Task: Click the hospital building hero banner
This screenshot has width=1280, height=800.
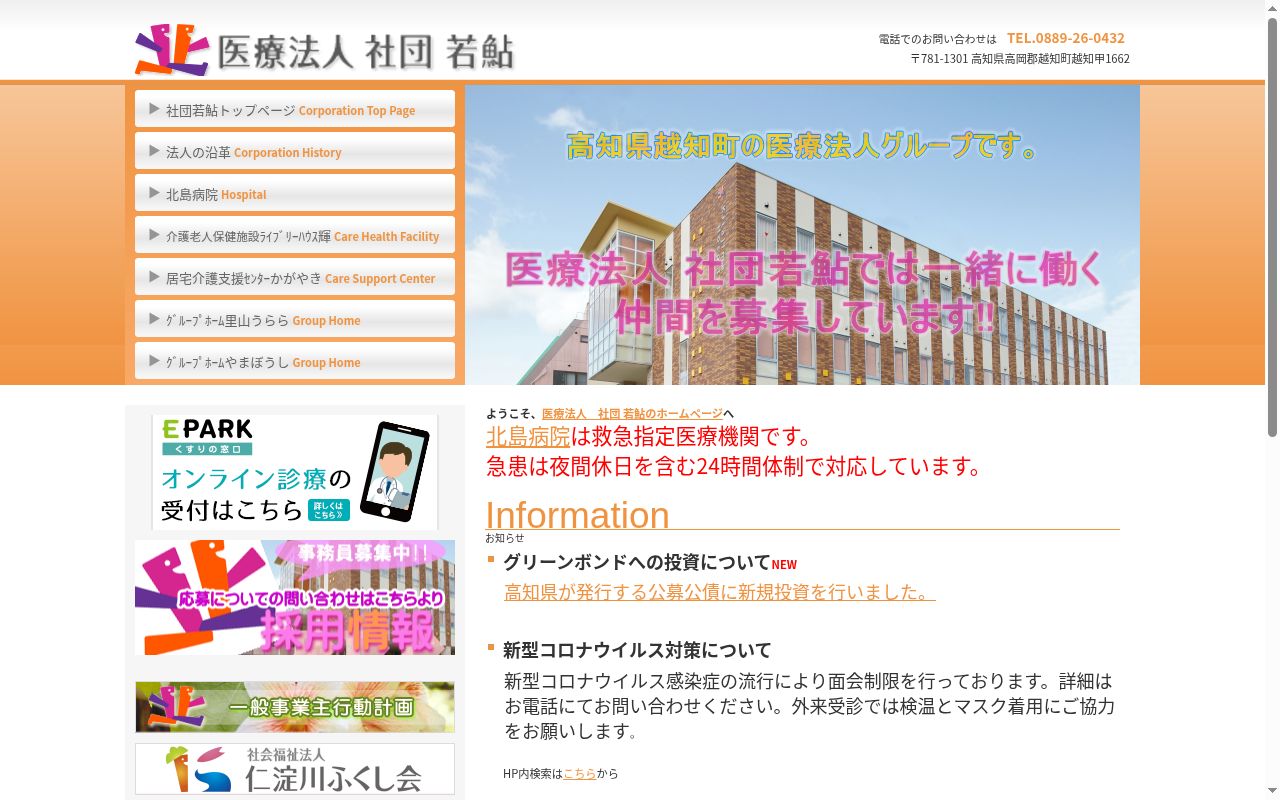Action: 802,235
